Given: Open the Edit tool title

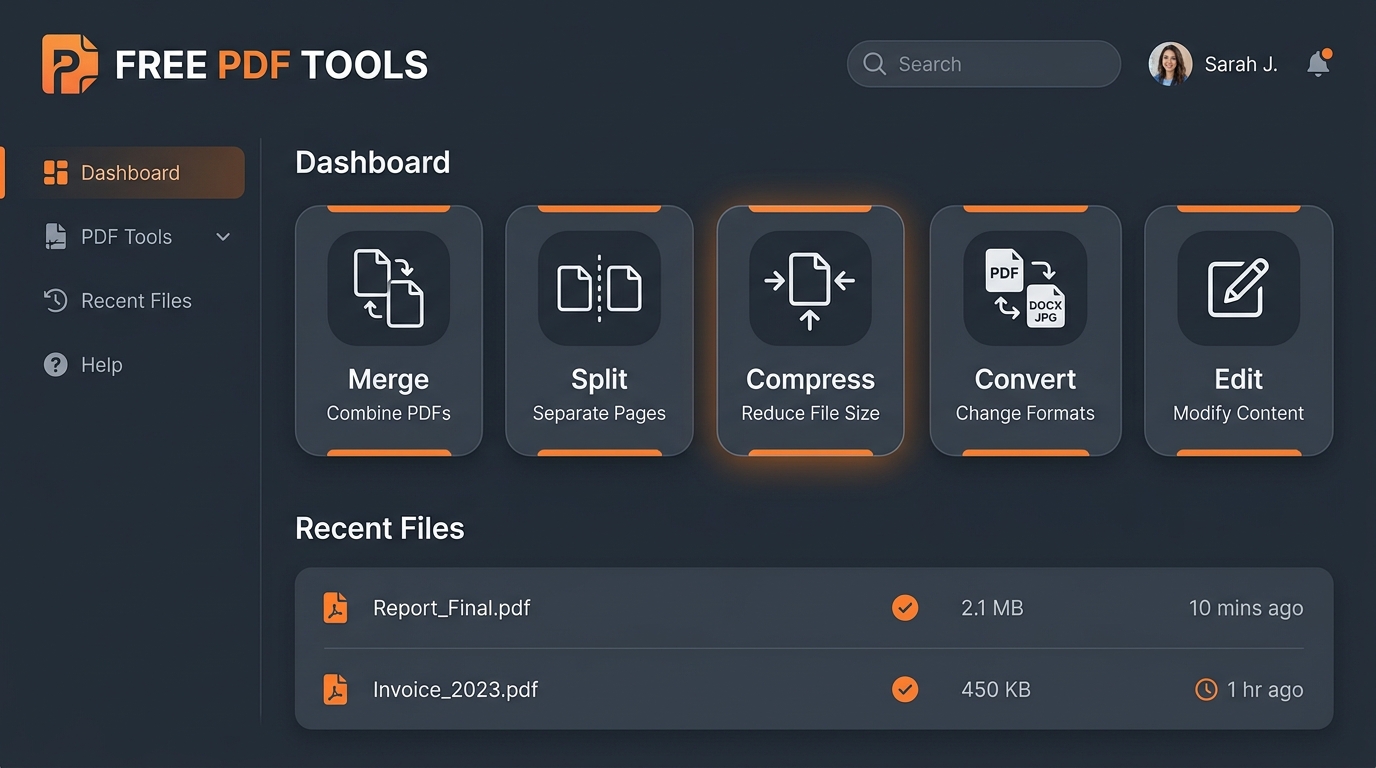Looking at the screenshot, I should [1238, 380].
